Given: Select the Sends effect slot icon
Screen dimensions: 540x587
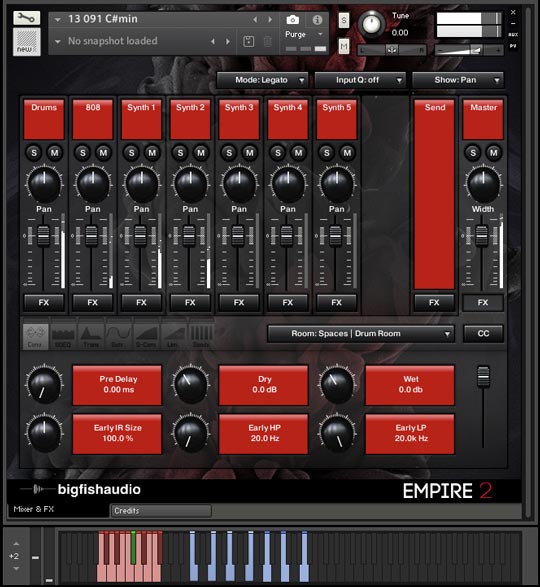Looking at the screenshot, I should [201, 337].
